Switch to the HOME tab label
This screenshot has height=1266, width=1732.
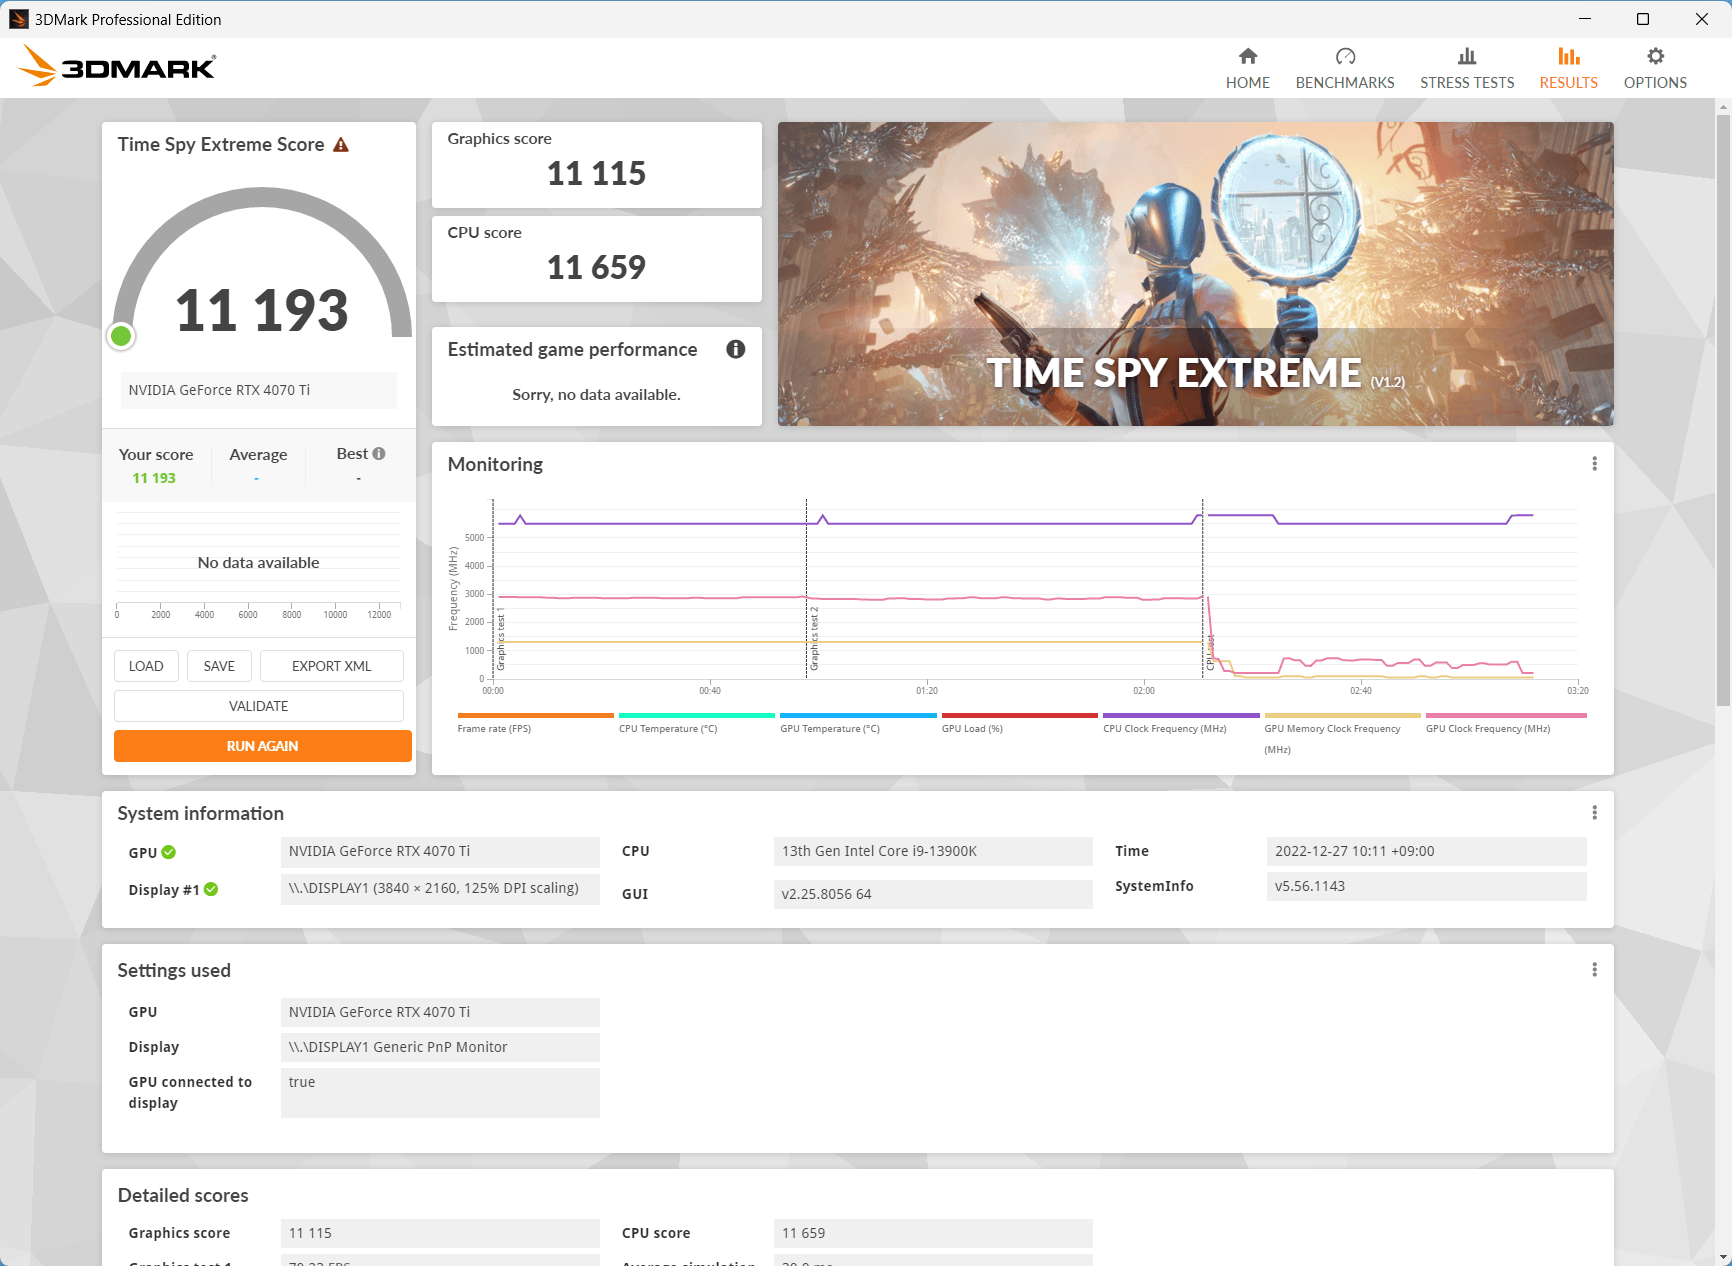(x=1248, y=83)
